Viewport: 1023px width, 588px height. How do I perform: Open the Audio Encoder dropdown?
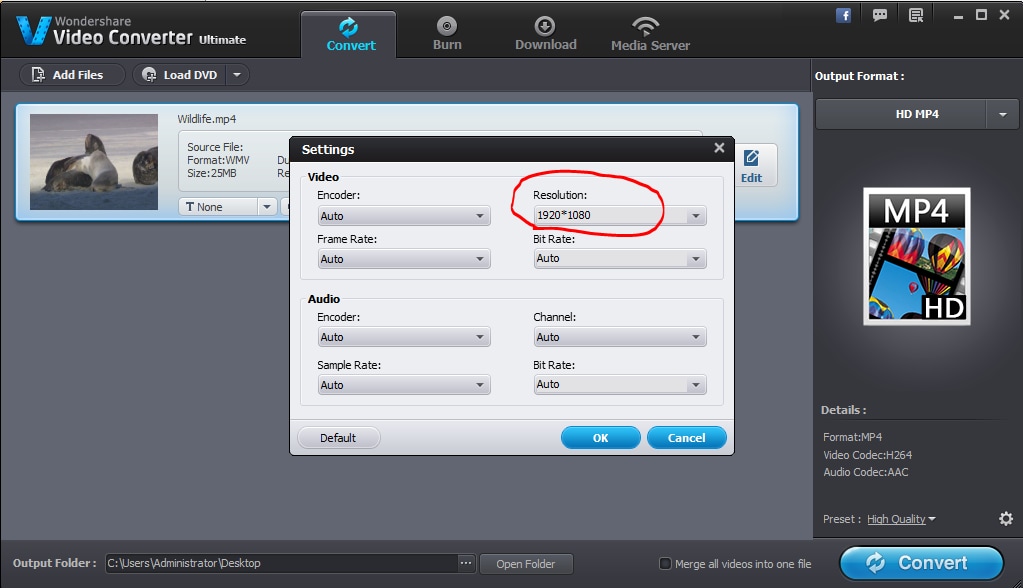[404, 337]
